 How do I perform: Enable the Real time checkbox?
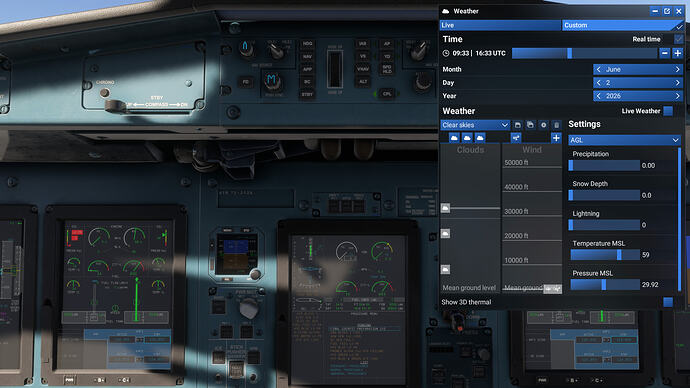pyautogui.click(x=679, y=39)
